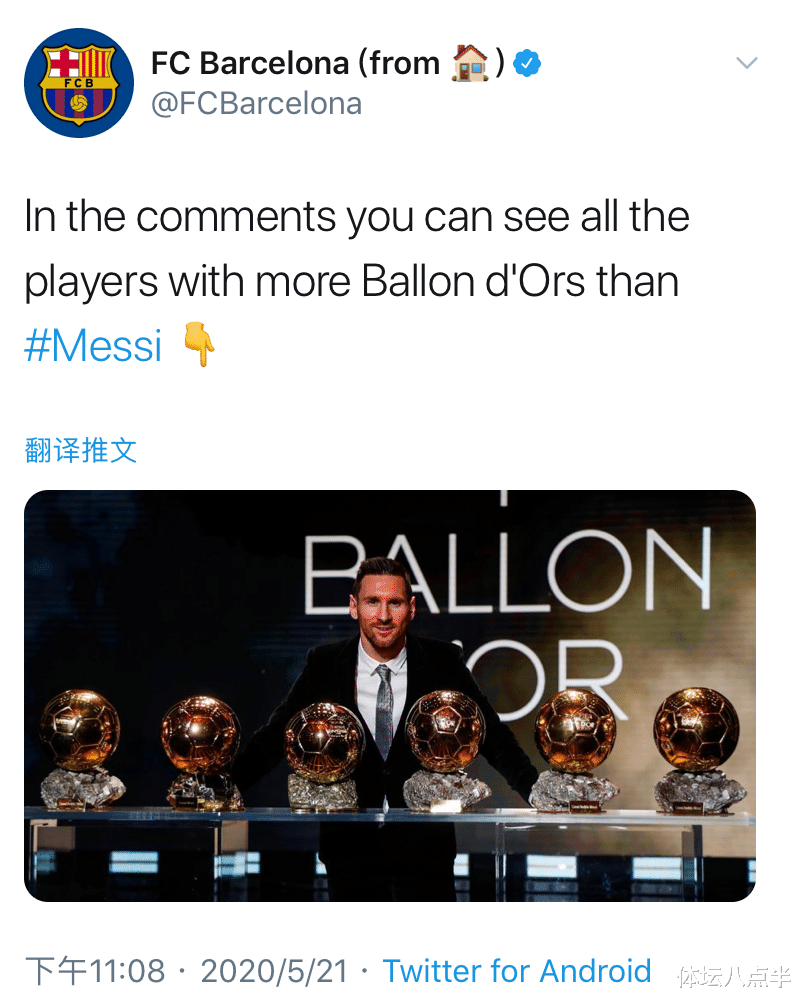Select the tweet text about Ballon d'Ors
Screen dimensions: 803x1003
click(x=356, y=250)
